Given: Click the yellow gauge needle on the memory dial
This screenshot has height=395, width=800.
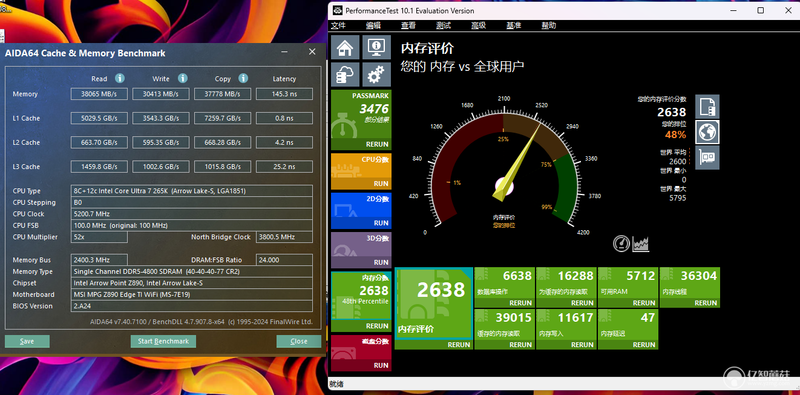Looking at the screenshot, I should point(516,163).
